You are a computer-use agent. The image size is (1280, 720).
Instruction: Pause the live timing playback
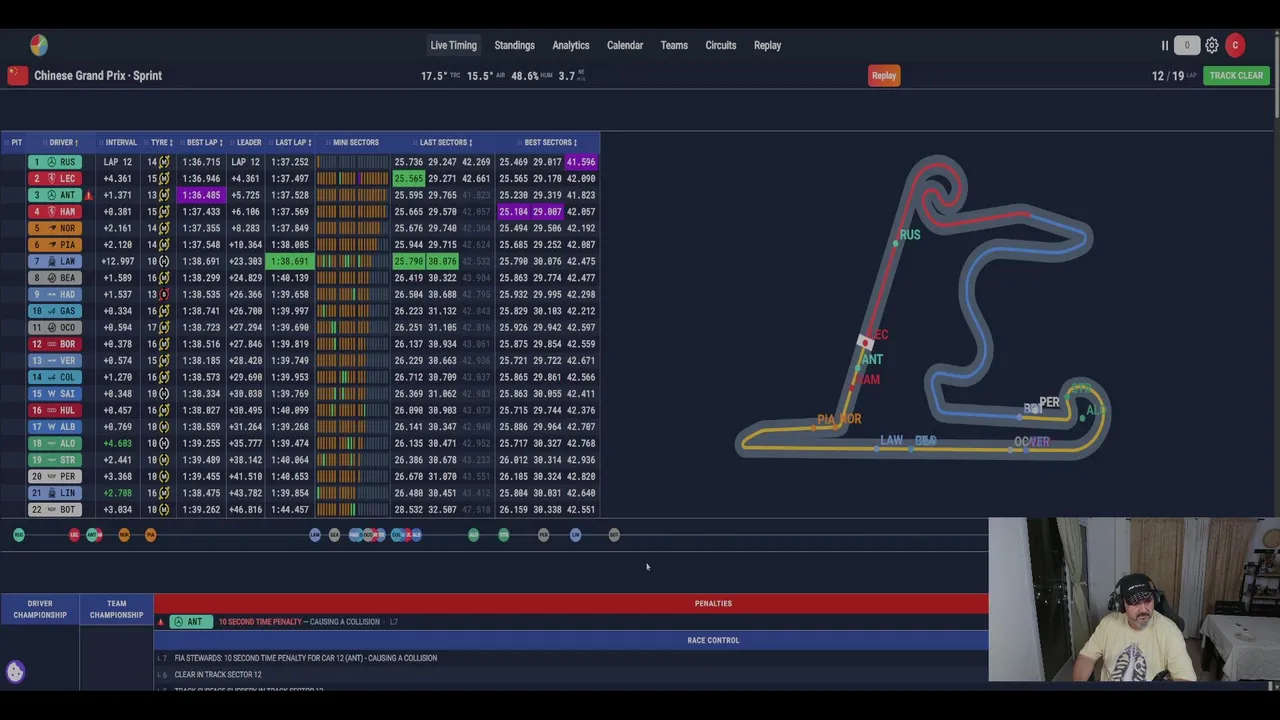click(x=1165, y=45)
